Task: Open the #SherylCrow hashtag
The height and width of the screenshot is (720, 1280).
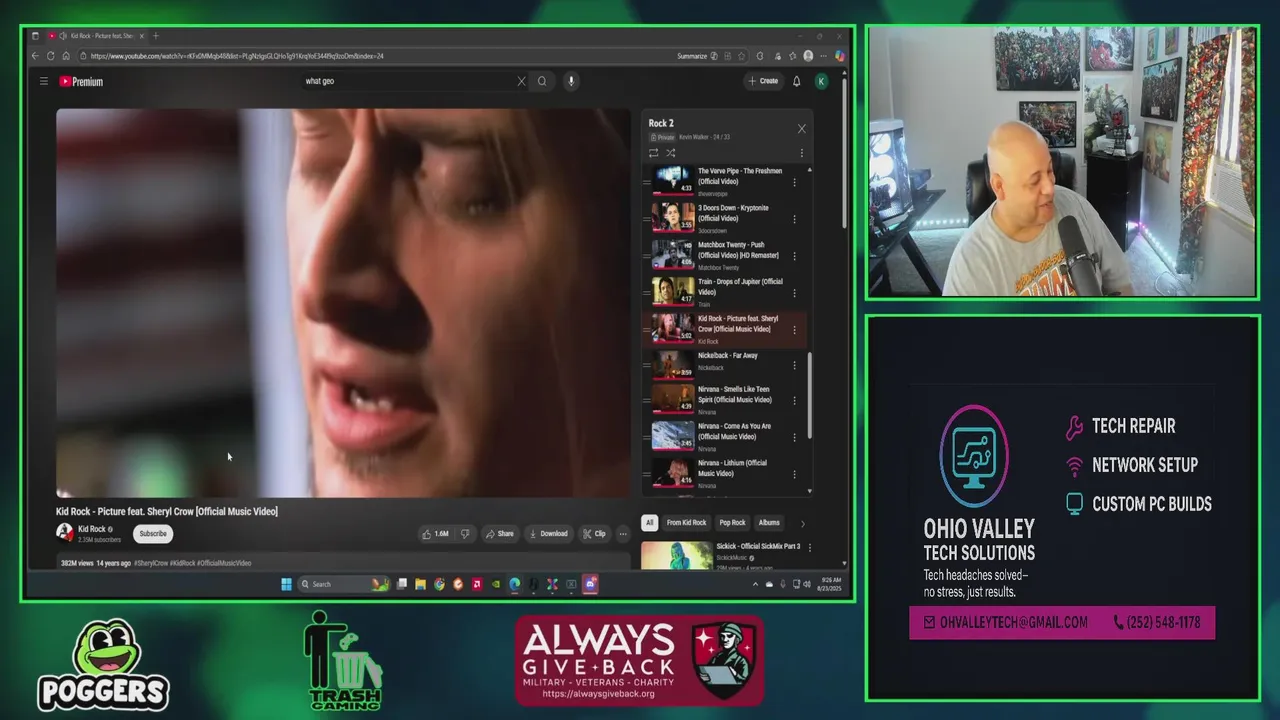Action: point(150,563)
